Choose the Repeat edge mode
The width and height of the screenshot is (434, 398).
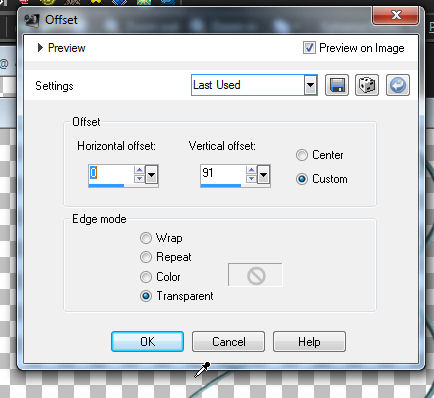coord(146,257)
